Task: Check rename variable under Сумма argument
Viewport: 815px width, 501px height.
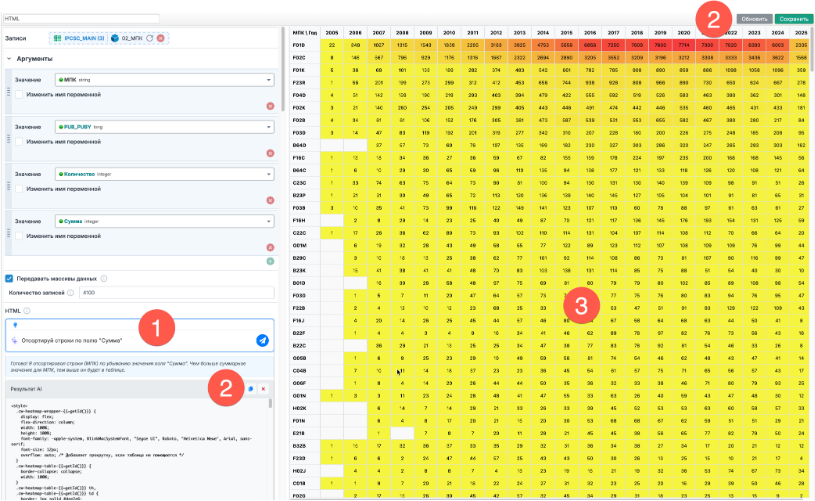Action: click(x=21, y=236)
